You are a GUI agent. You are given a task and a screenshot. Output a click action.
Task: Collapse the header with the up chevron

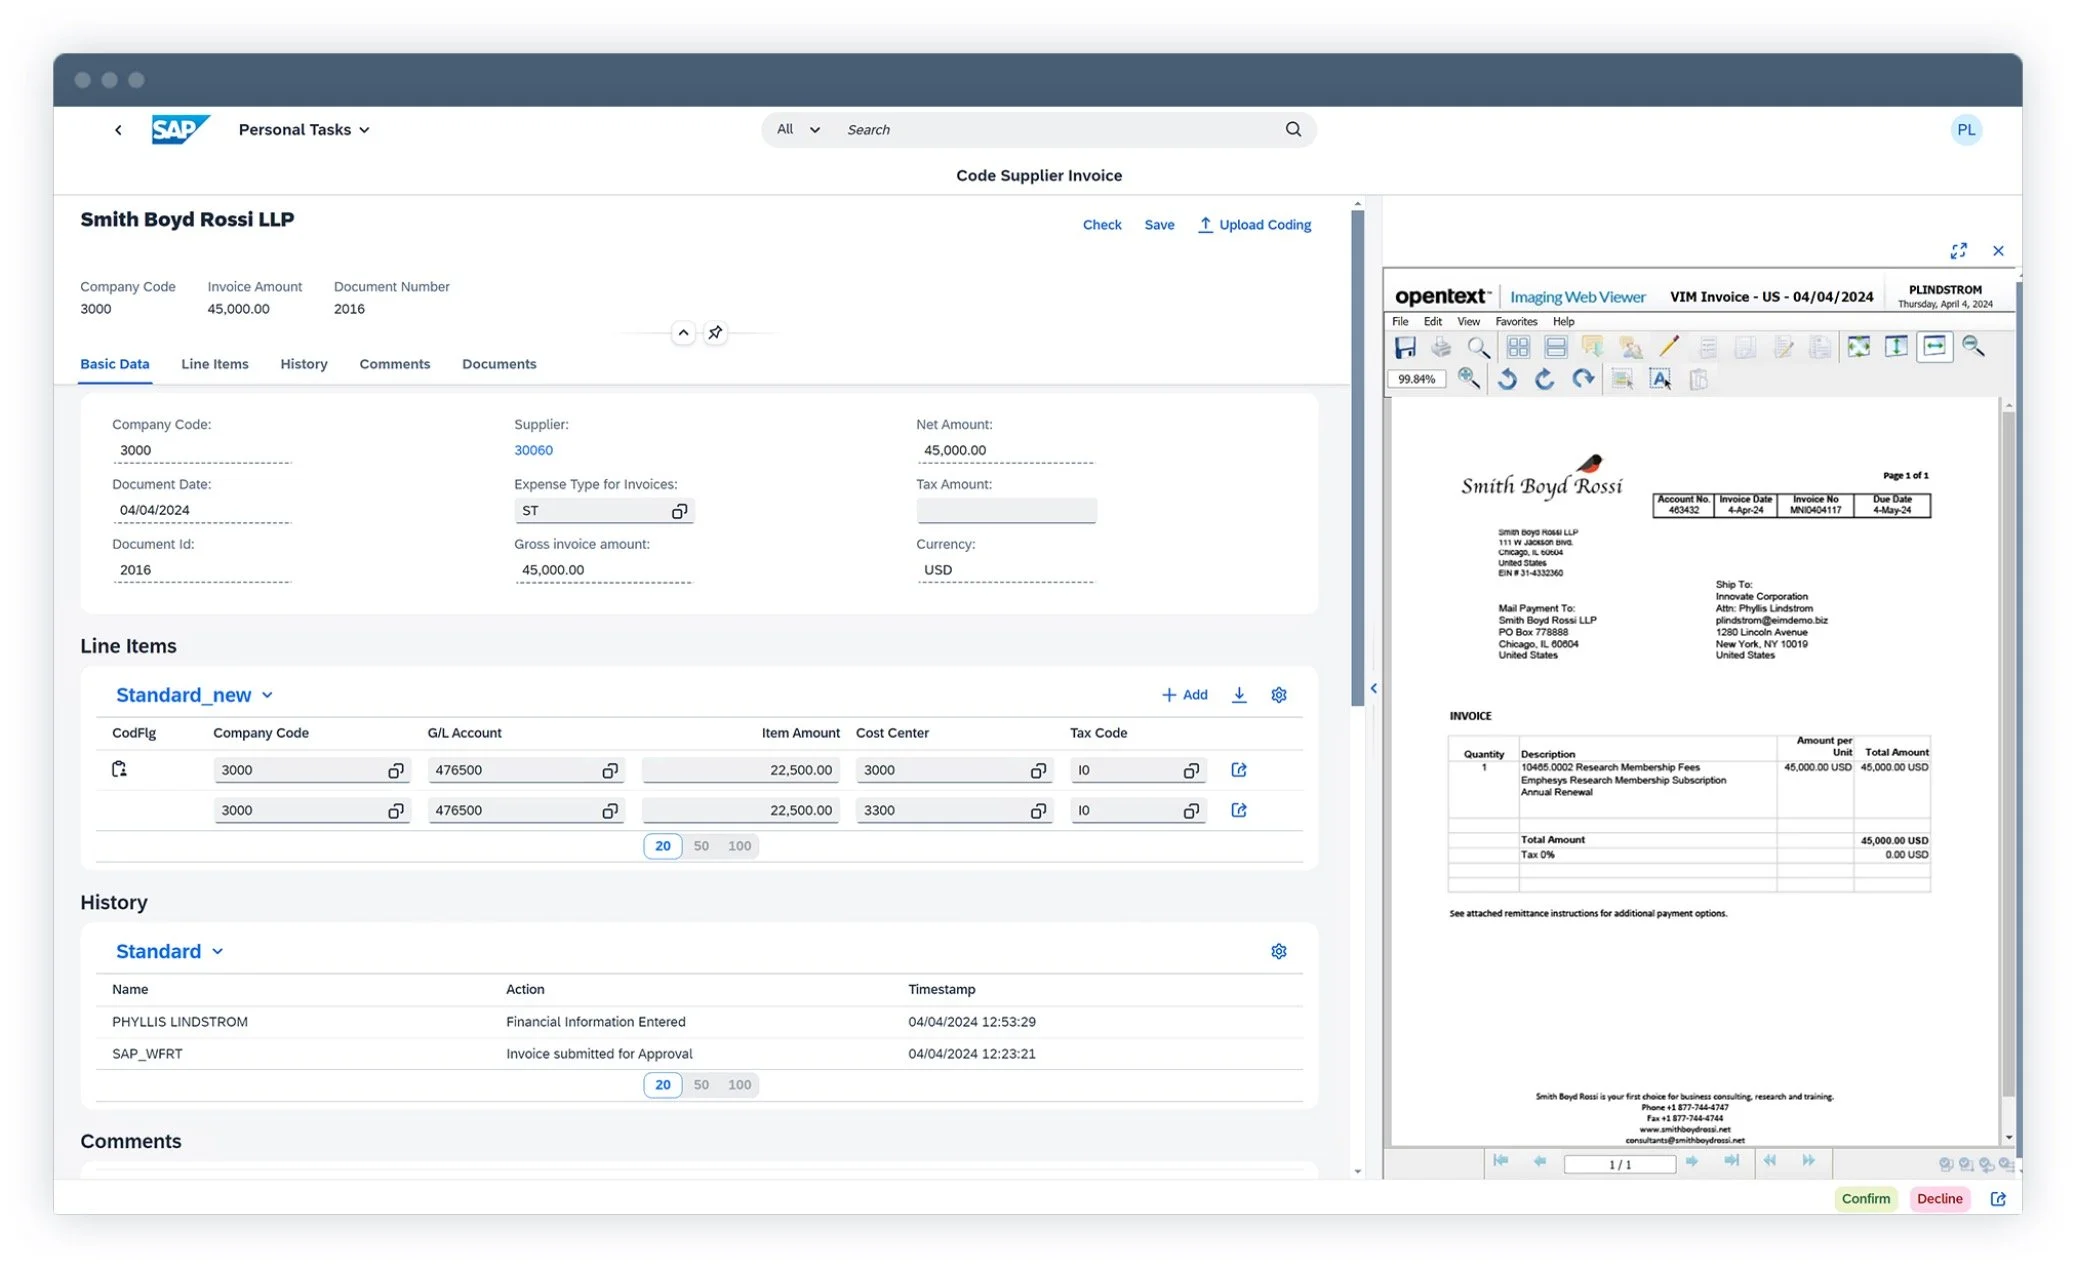point(683,333)
